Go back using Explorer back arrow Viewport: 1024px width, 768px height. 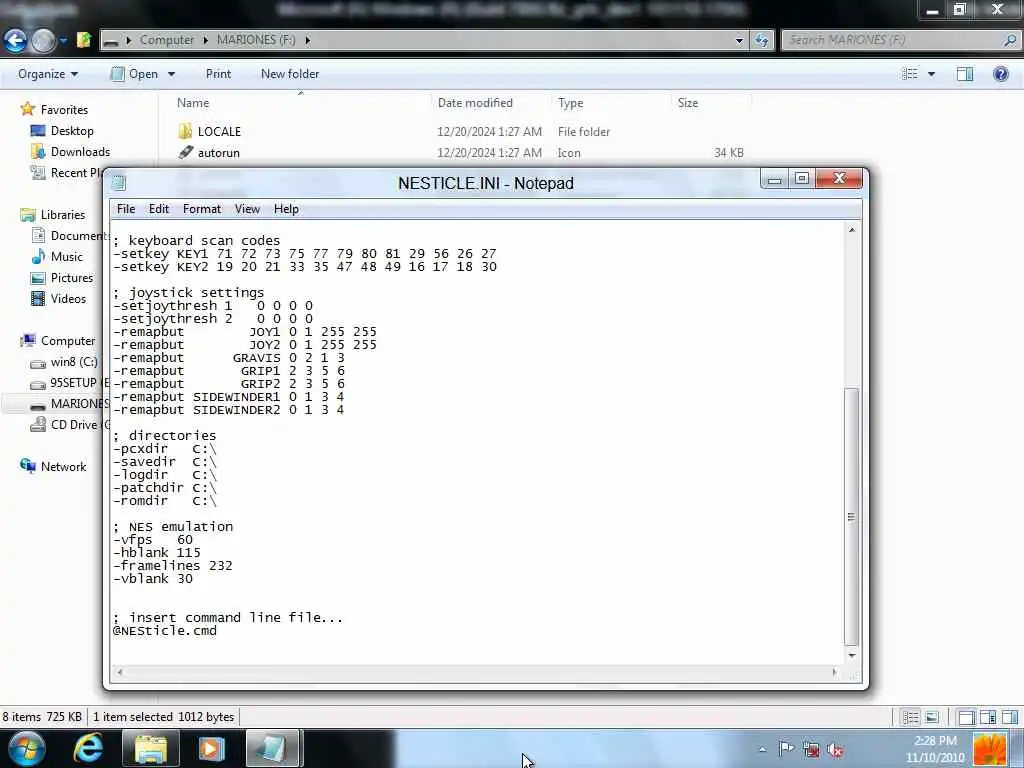(x=15, y=40)
